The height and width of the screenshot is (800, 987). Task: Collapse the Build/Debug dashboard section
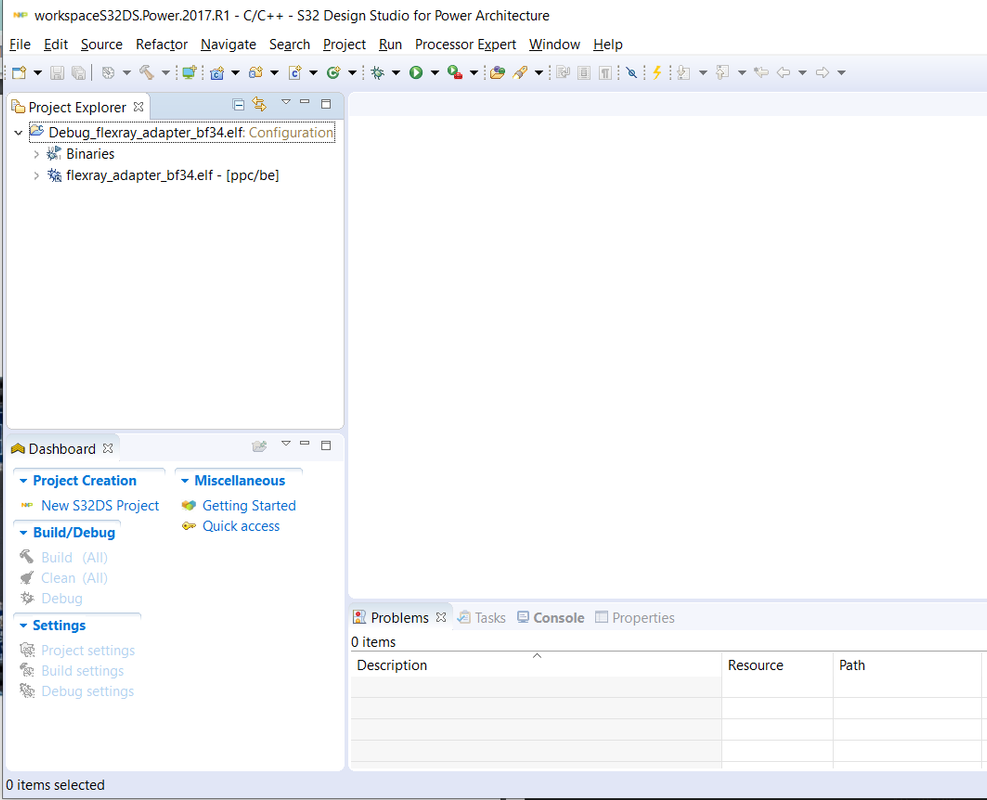click(x=23, y=533)
